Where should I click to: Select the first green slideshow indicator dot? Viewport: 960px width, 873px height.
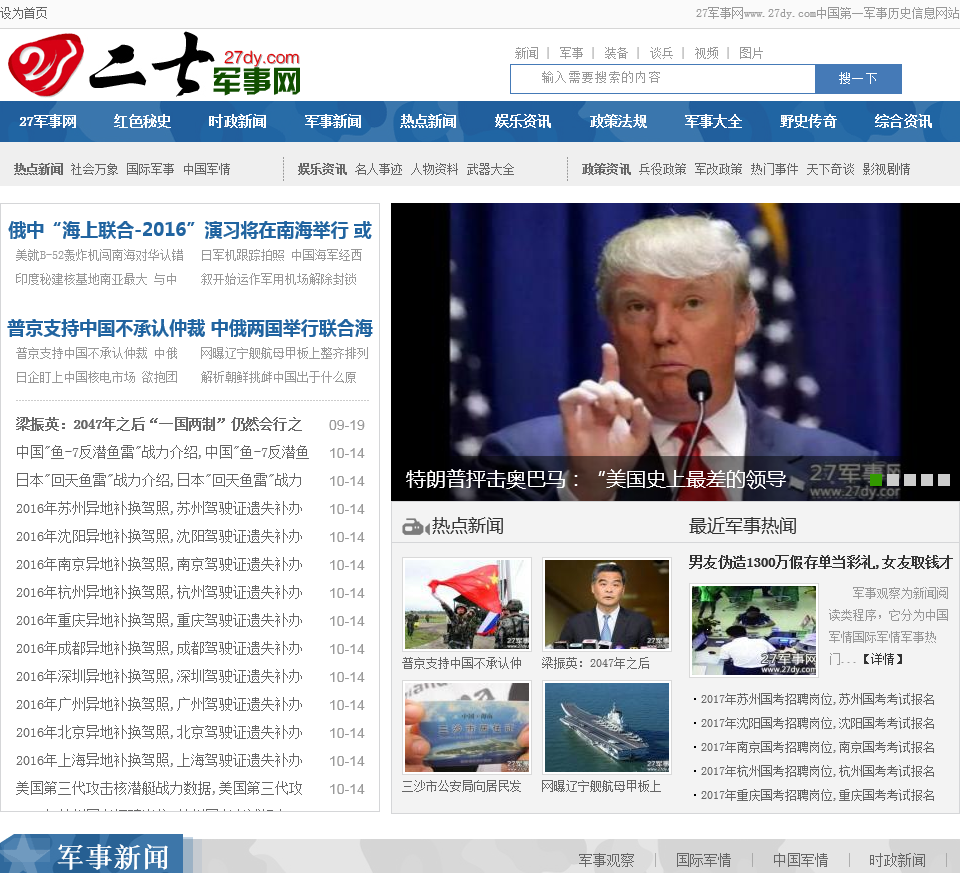pos(876,480)
